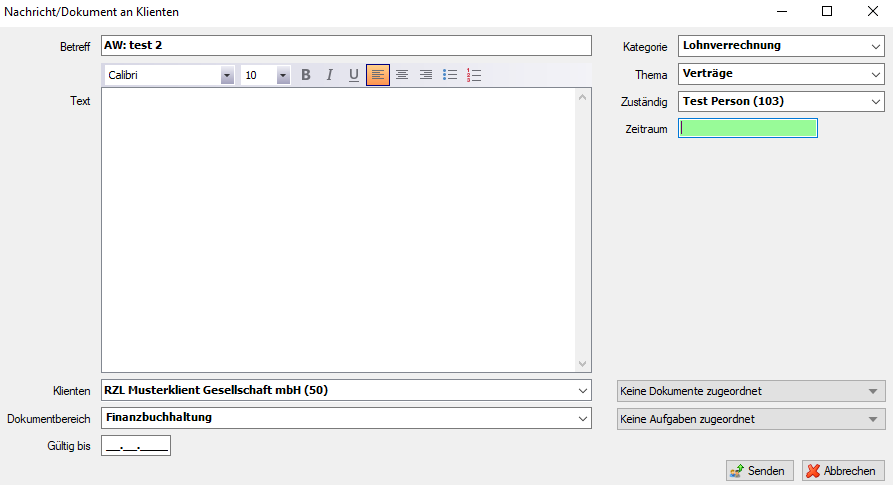This screenshot has height=485, width=893.
Task: Open the Dokumentbereich dropdown
Action: (583, 418)
